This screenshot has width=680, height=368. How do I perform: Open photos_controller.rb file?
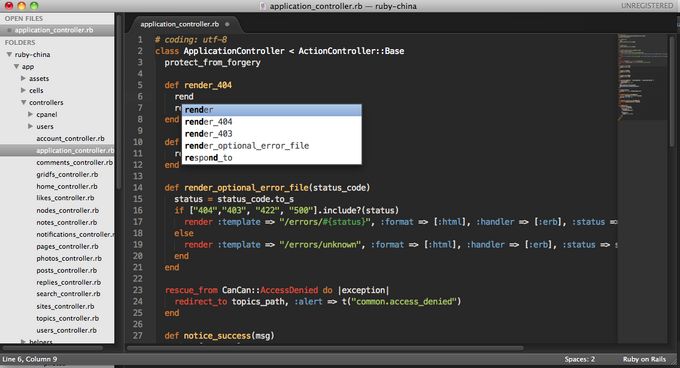click(x=69, y=258)
